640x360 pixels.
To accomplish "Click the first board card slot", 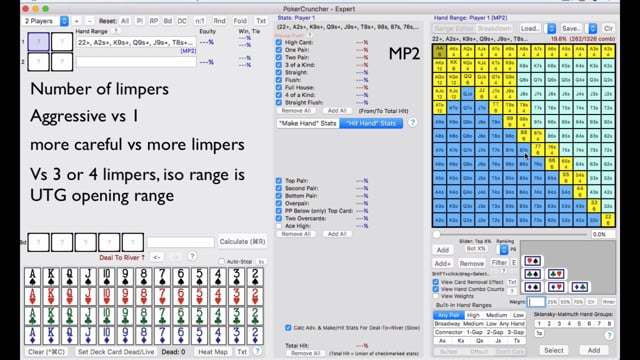I will tap(38, 242).
